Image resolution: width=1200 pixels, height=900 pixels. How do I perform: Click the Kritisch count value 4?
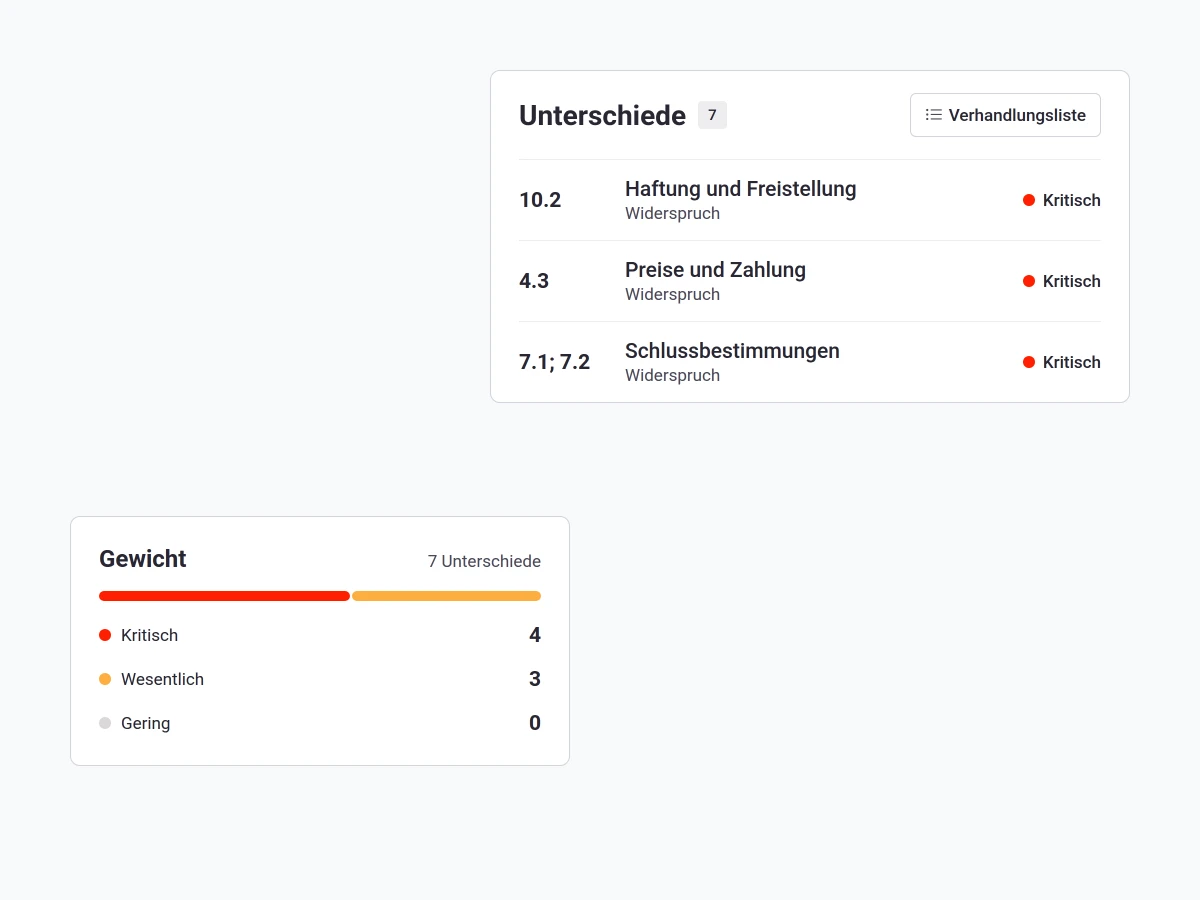tap(535, 635)
